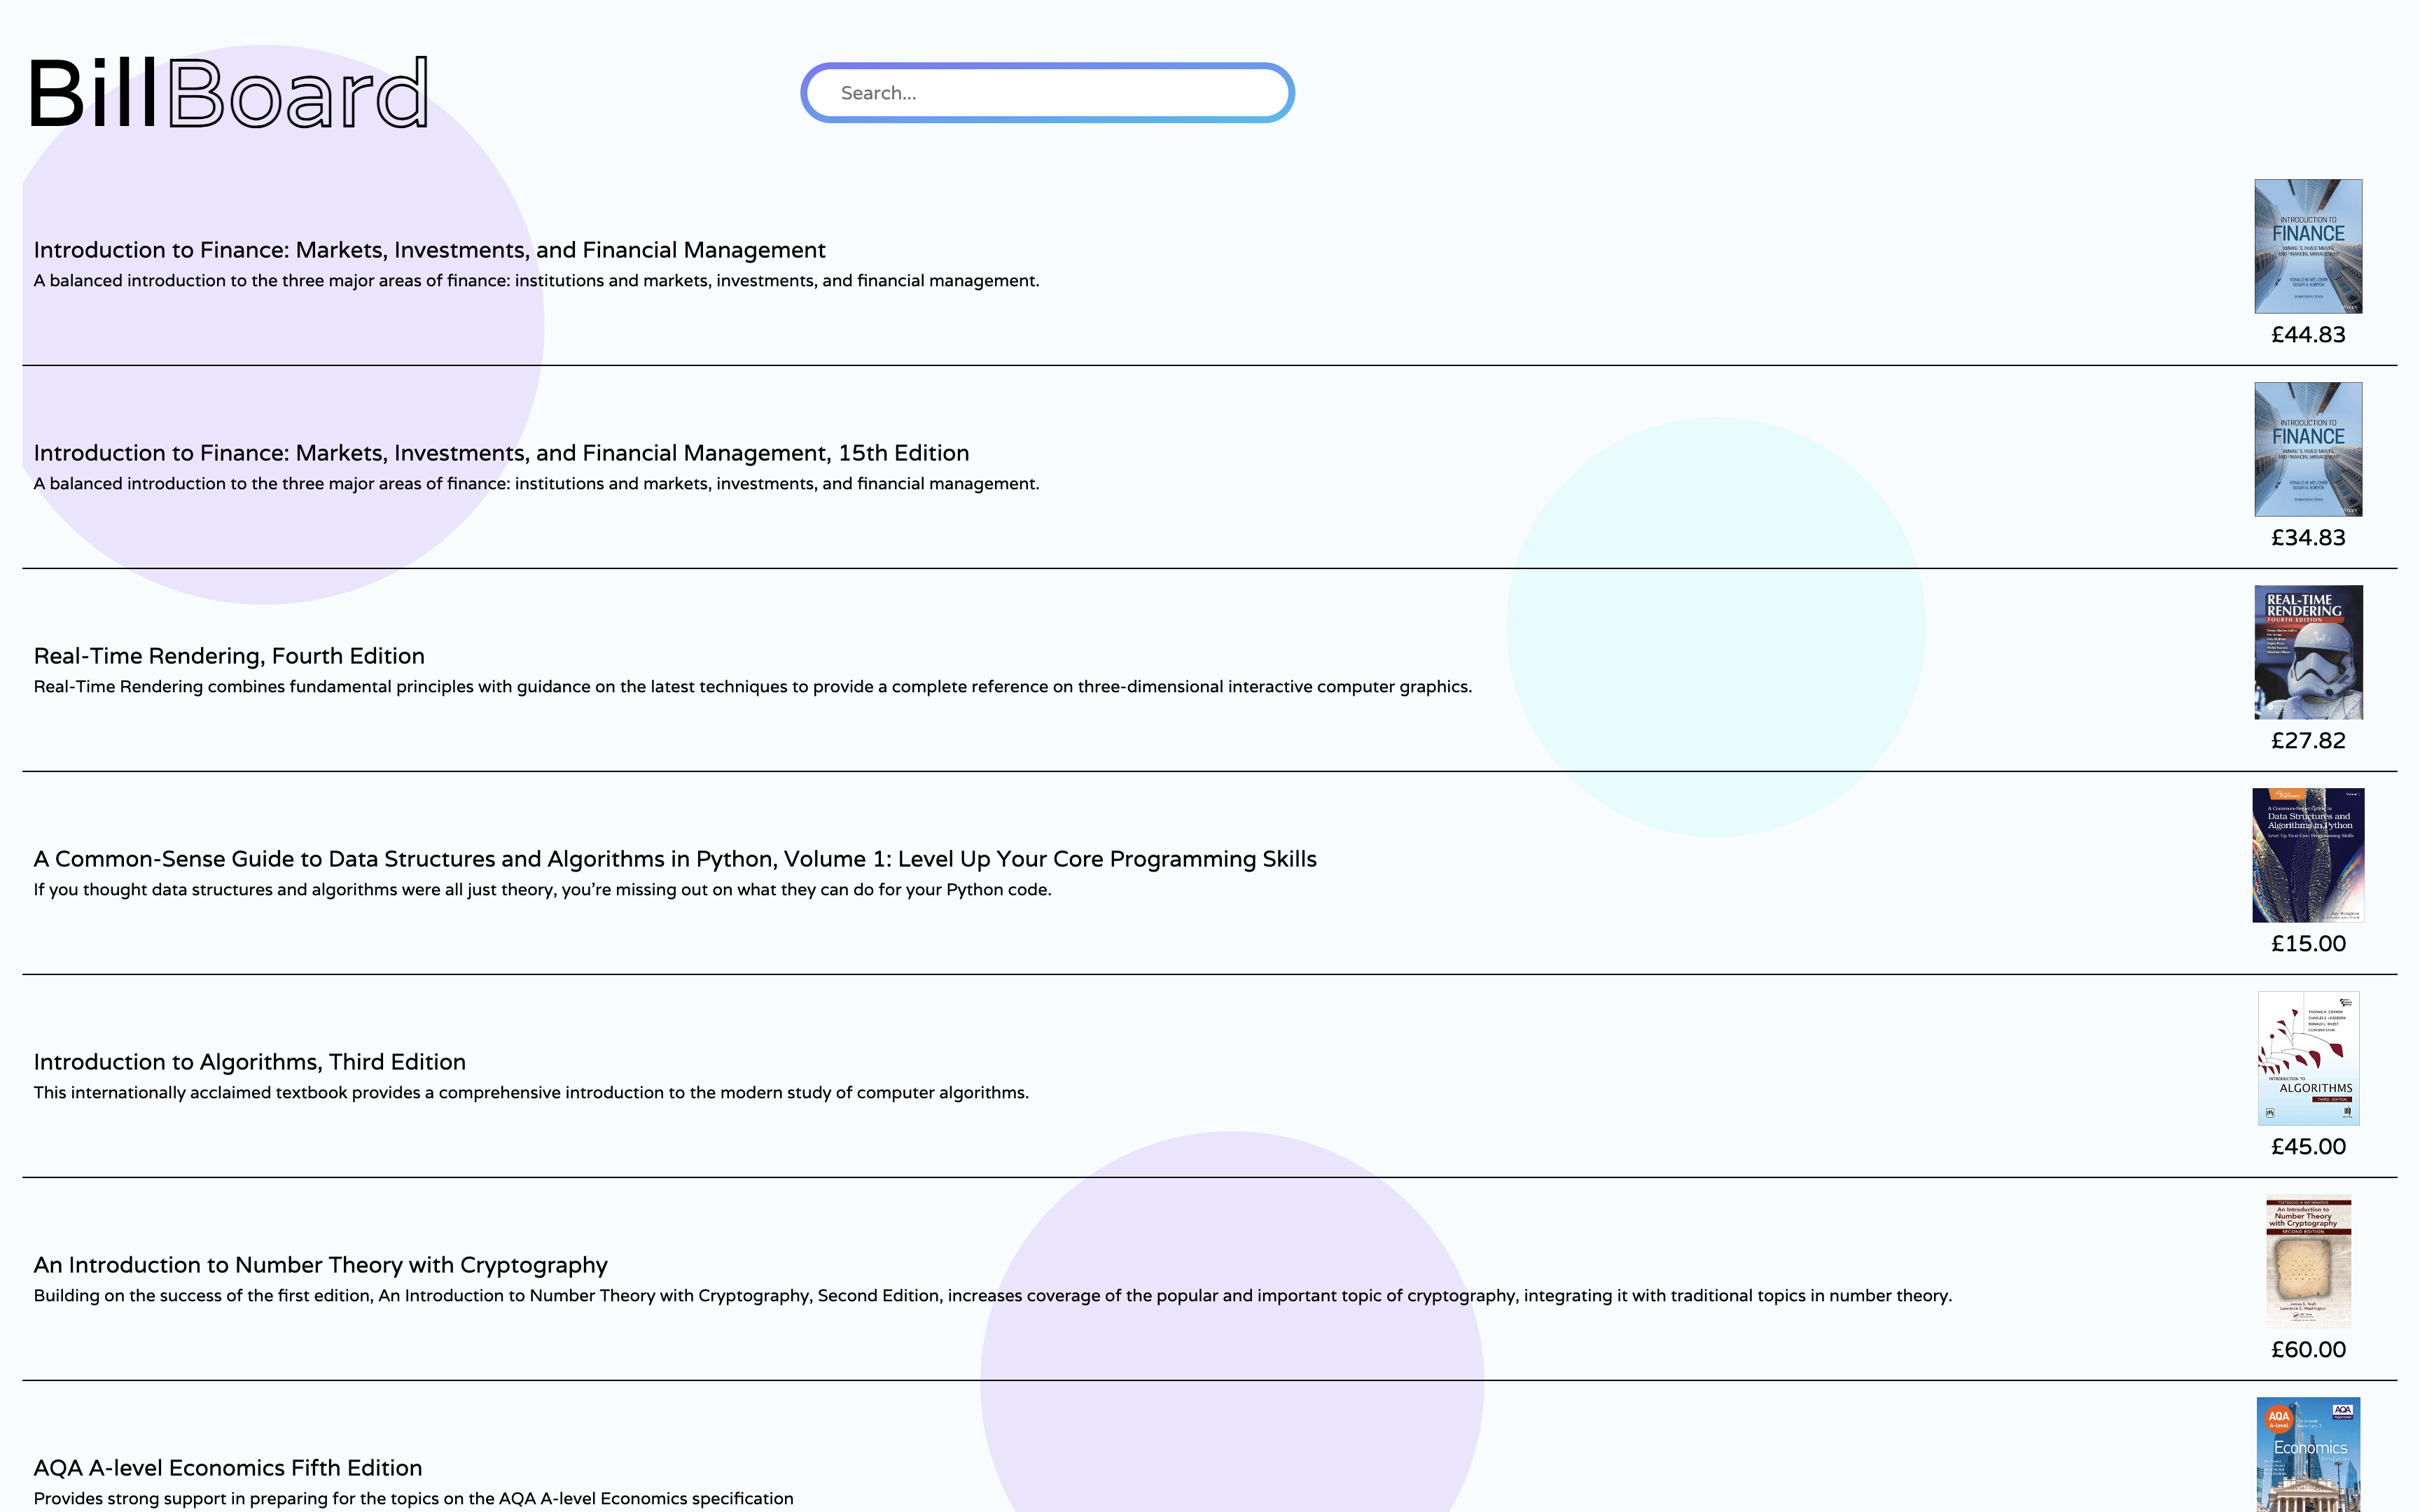This screenshot has height=1512, width=2420.
Task: Open the AQA A-level Economics Fifth Edition title
Action: pyautogui.click(x=228, y=1468)
